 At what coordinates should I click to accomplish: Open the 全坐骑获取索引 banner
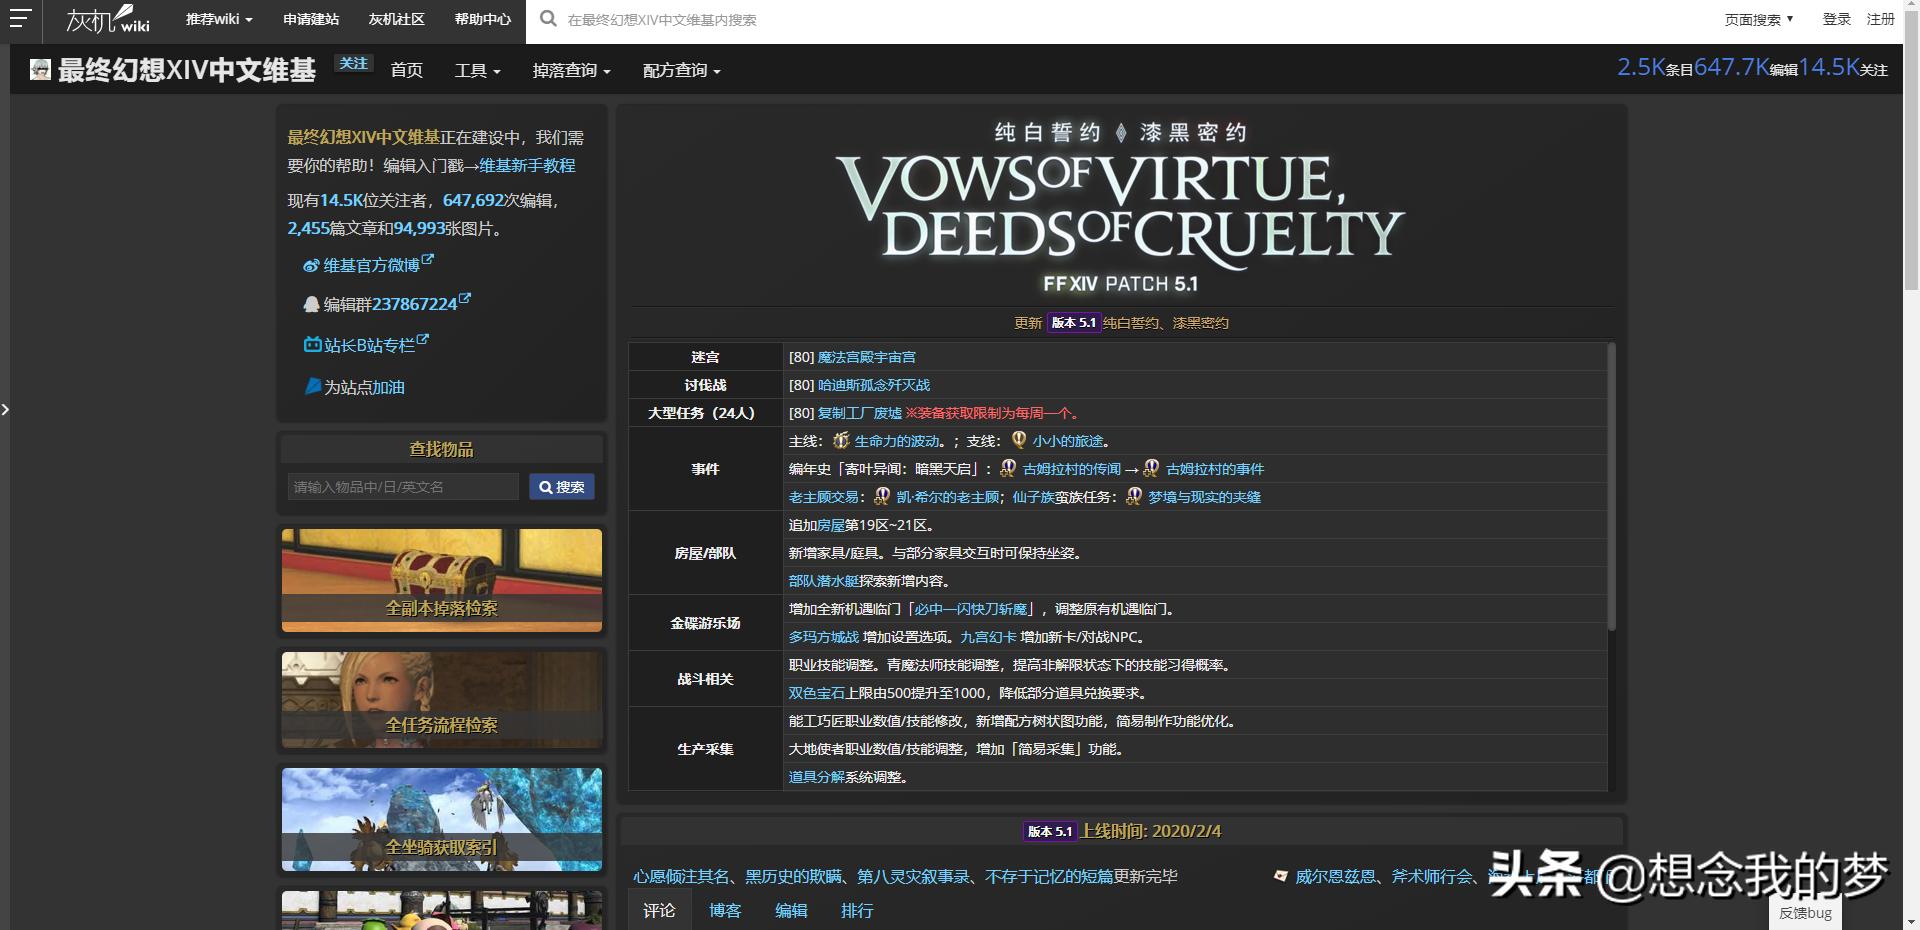coord(442,819)
